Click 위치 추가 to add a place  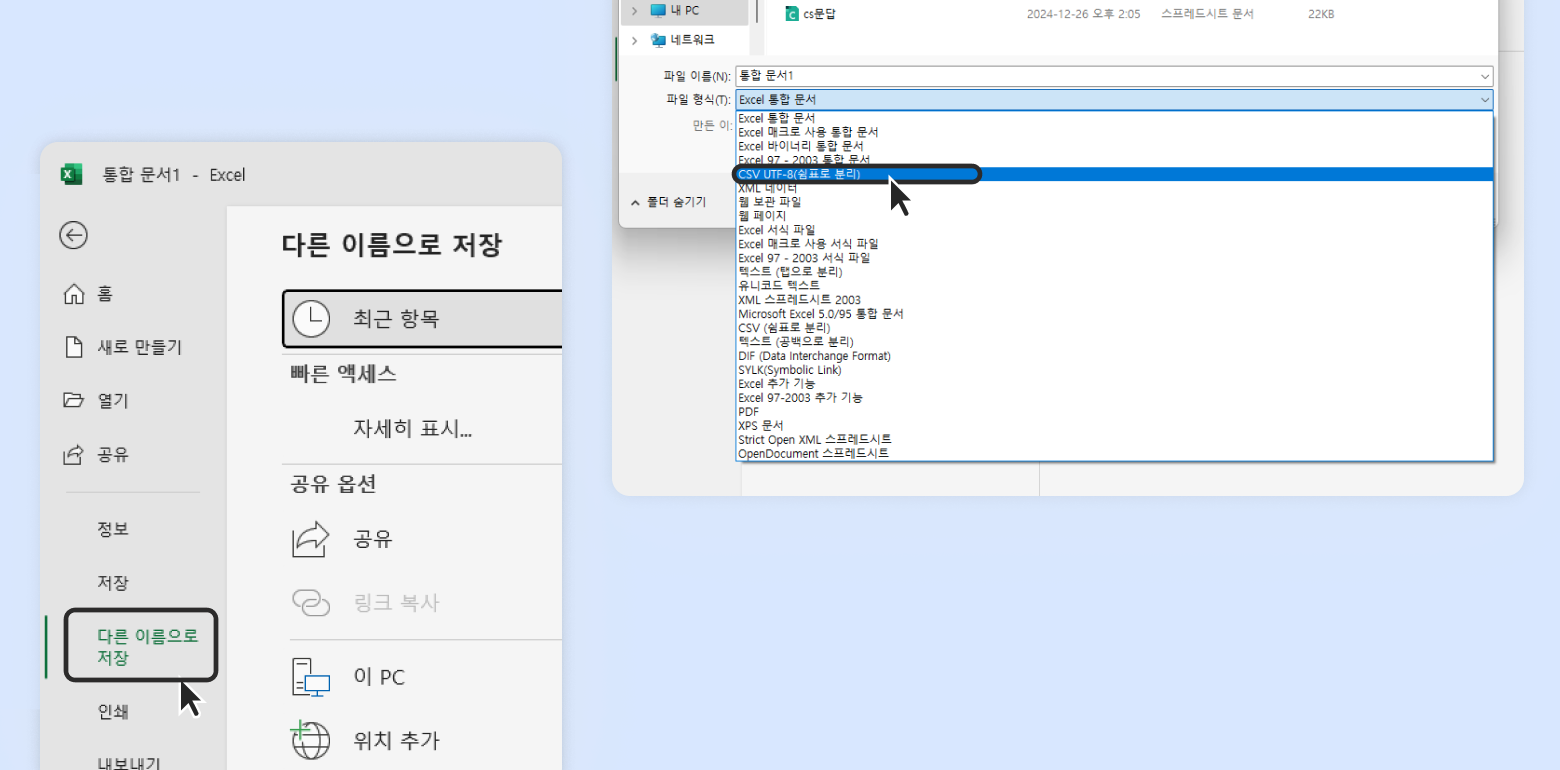365,741
